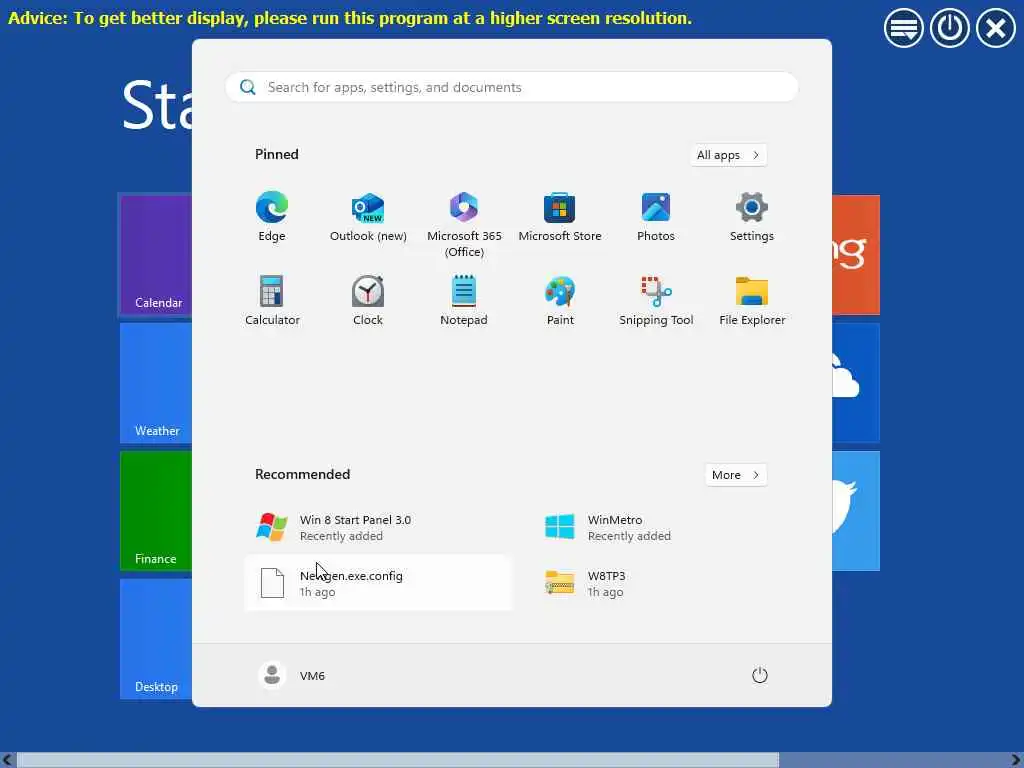Open Win 8 Start Panel 3.0 recommendation
1024x768 pixels.
tap(377, 527)
